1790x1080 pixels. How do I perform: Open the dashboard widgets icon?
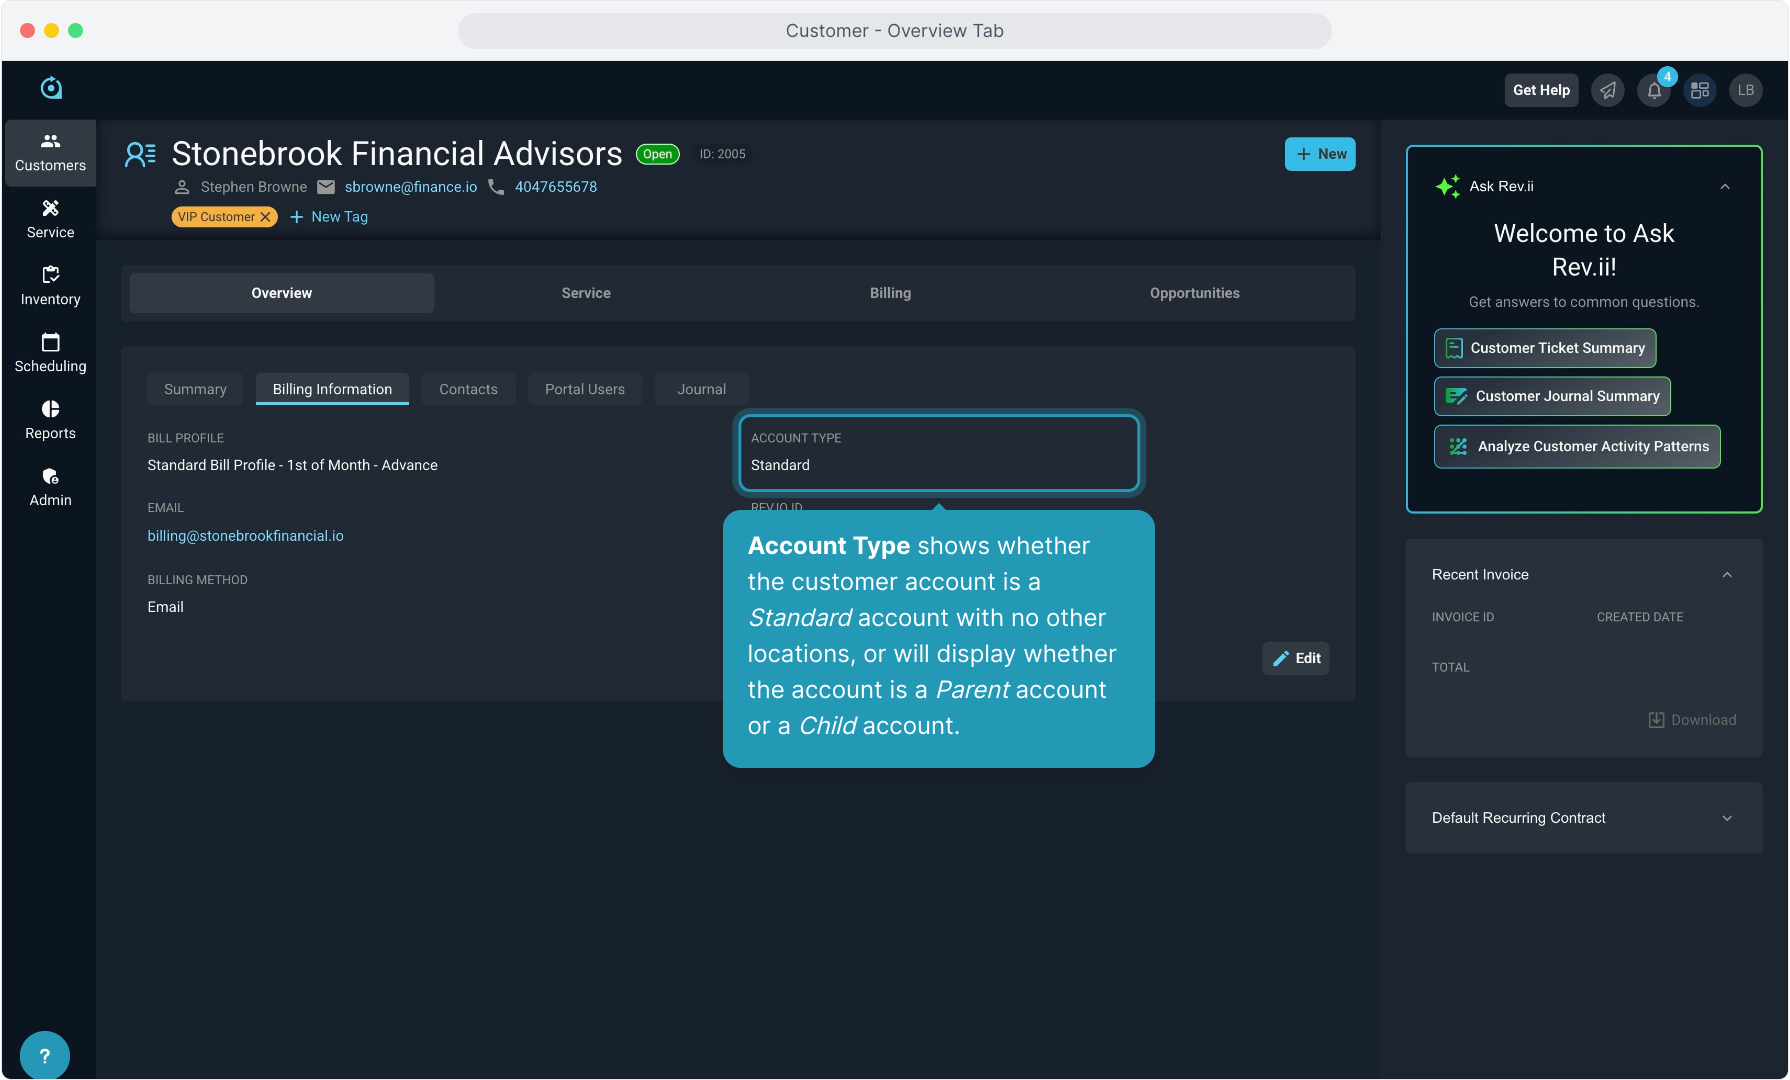point(1700,91)
